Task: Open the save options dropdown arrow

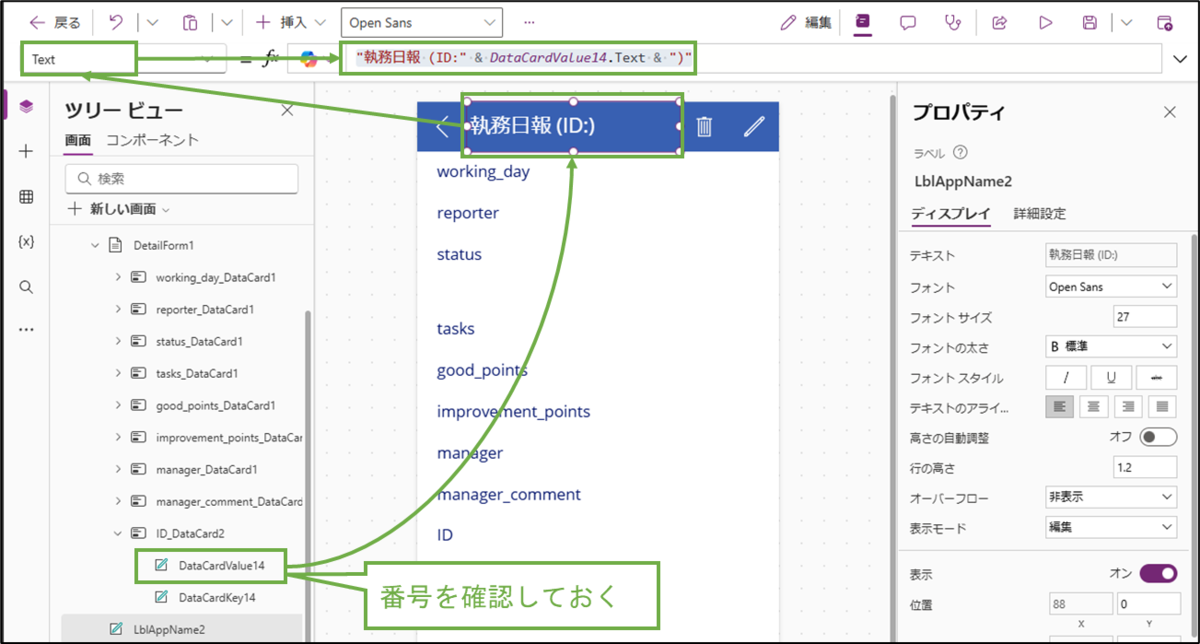Action: 1127,22
